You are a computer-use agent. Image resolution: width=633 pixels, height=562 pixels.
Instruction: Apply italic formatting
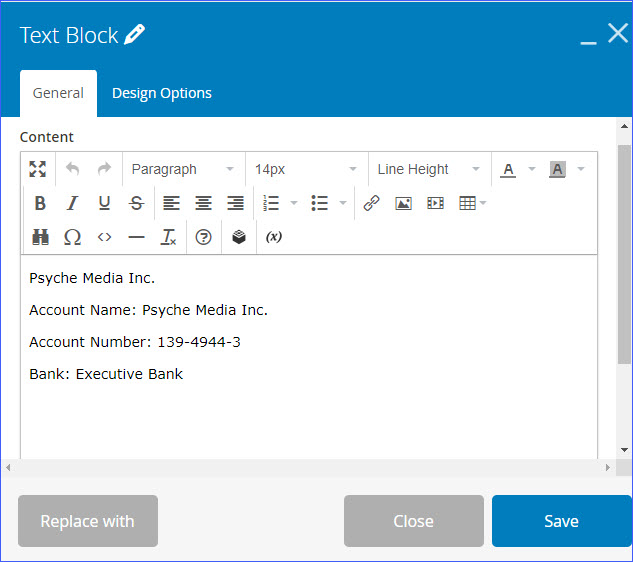pyautogui.click(x=72, y=203)
